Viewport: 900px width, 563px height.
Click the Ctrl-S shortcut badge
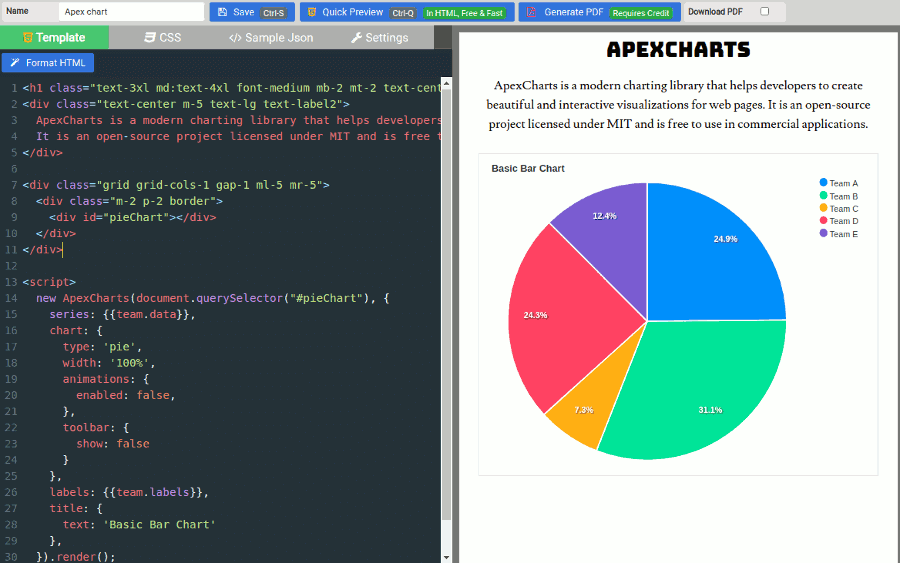pos(274,13)
